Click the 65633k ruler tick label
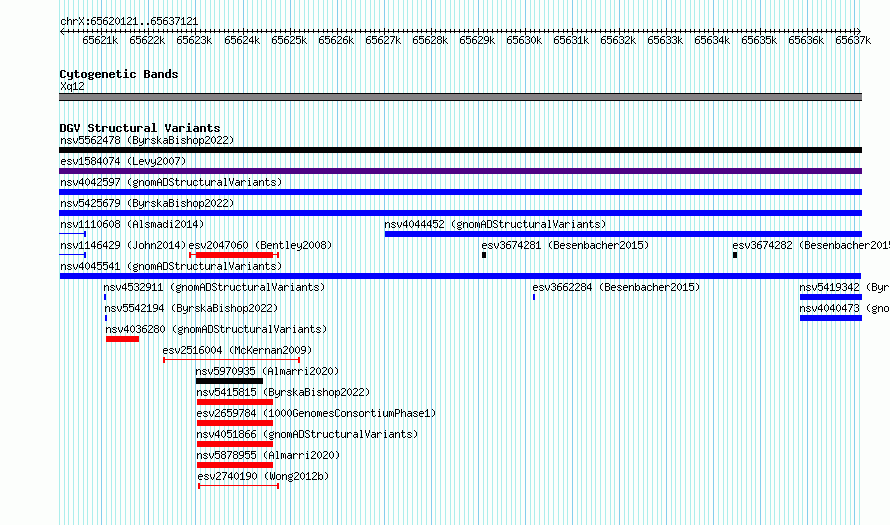890x525 pixels. tap(665, 40)
